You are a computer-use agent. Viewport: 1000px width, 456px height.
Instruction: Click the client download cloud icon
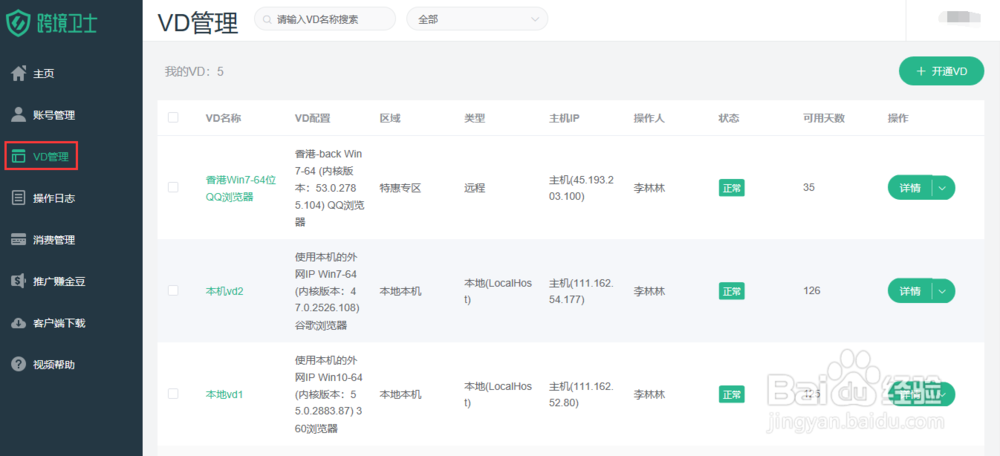18,323
